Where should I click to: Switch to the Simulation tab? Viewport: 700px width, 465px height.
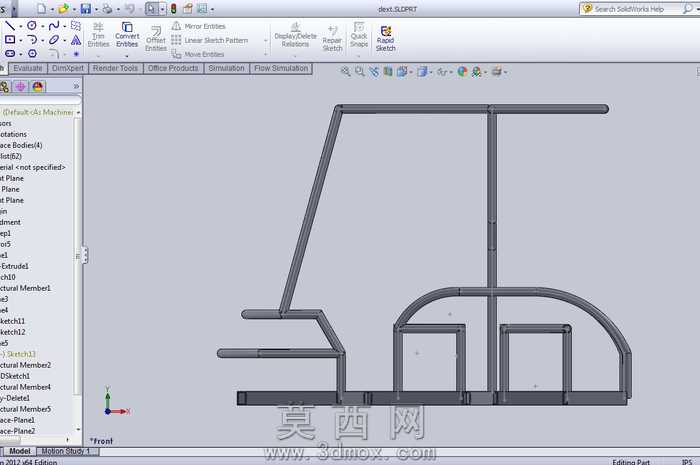(226, 68)
